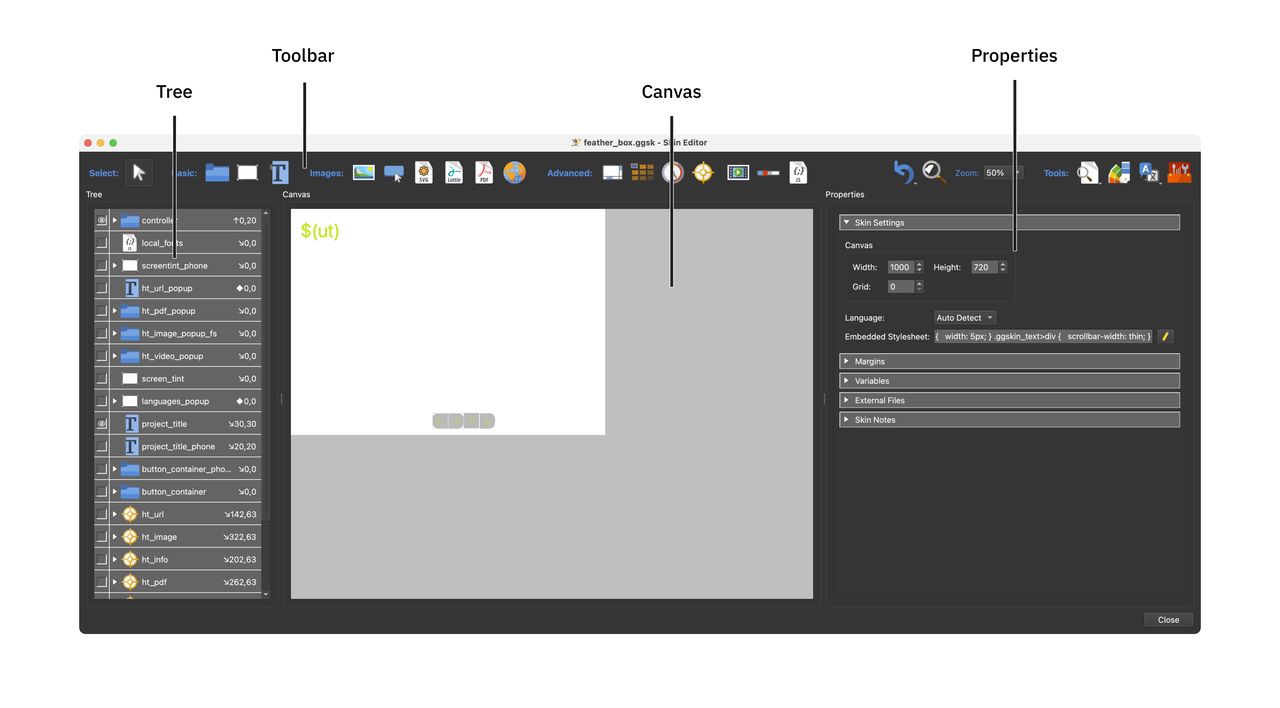Edit the embedded stylesheet with pencil button
The width and height of the screenshot is (1280, 708).
point(1164,336)
